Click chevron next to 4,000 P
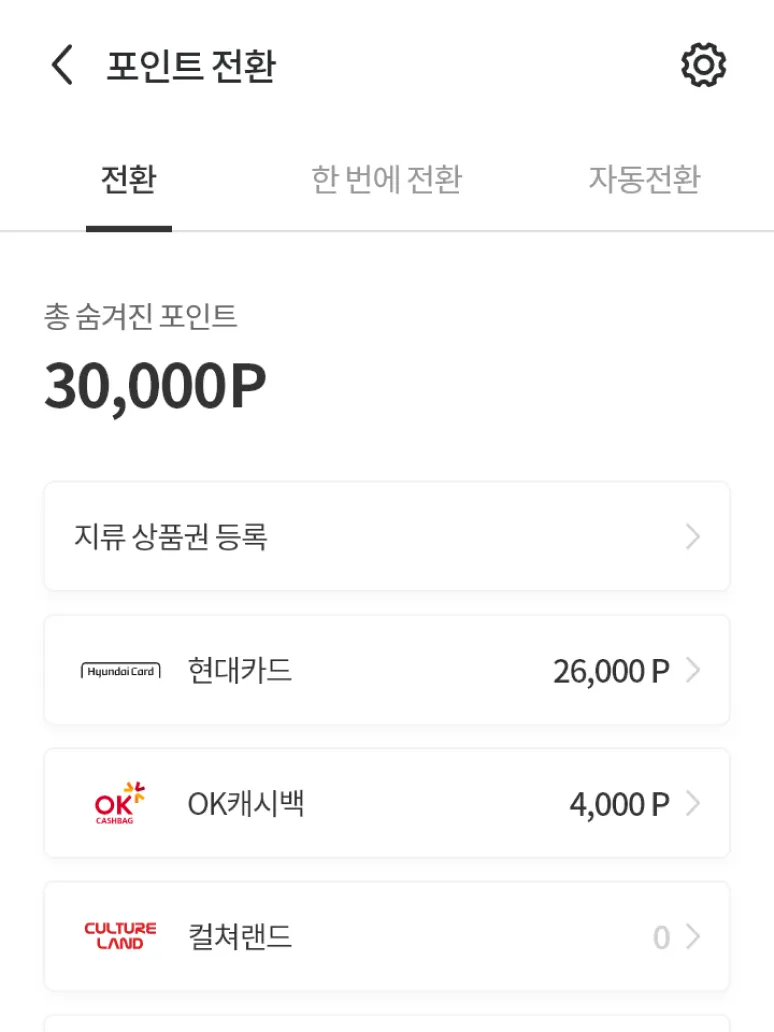774x1032 pixels. click(692, 804)
